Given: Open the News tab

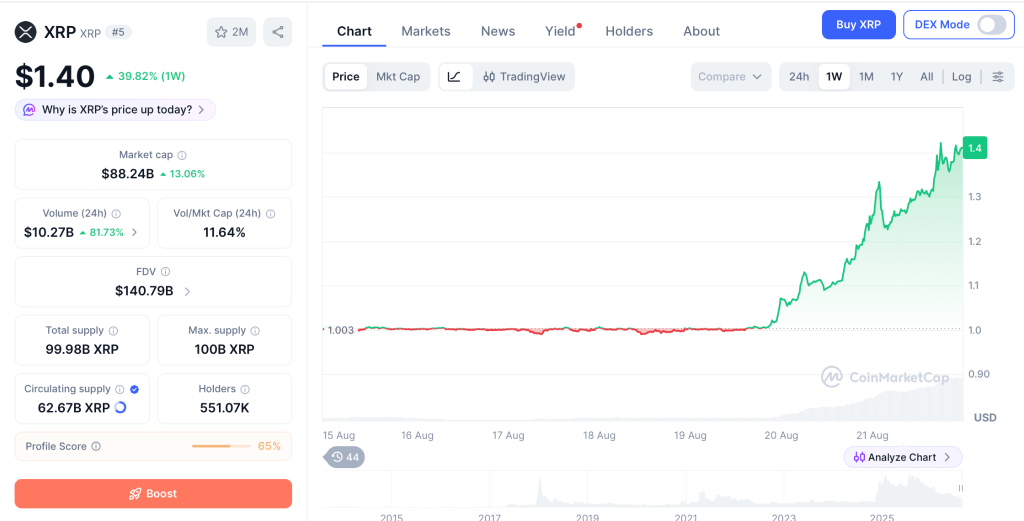Looking at the screenshot, I should click(x=498, y=31).
